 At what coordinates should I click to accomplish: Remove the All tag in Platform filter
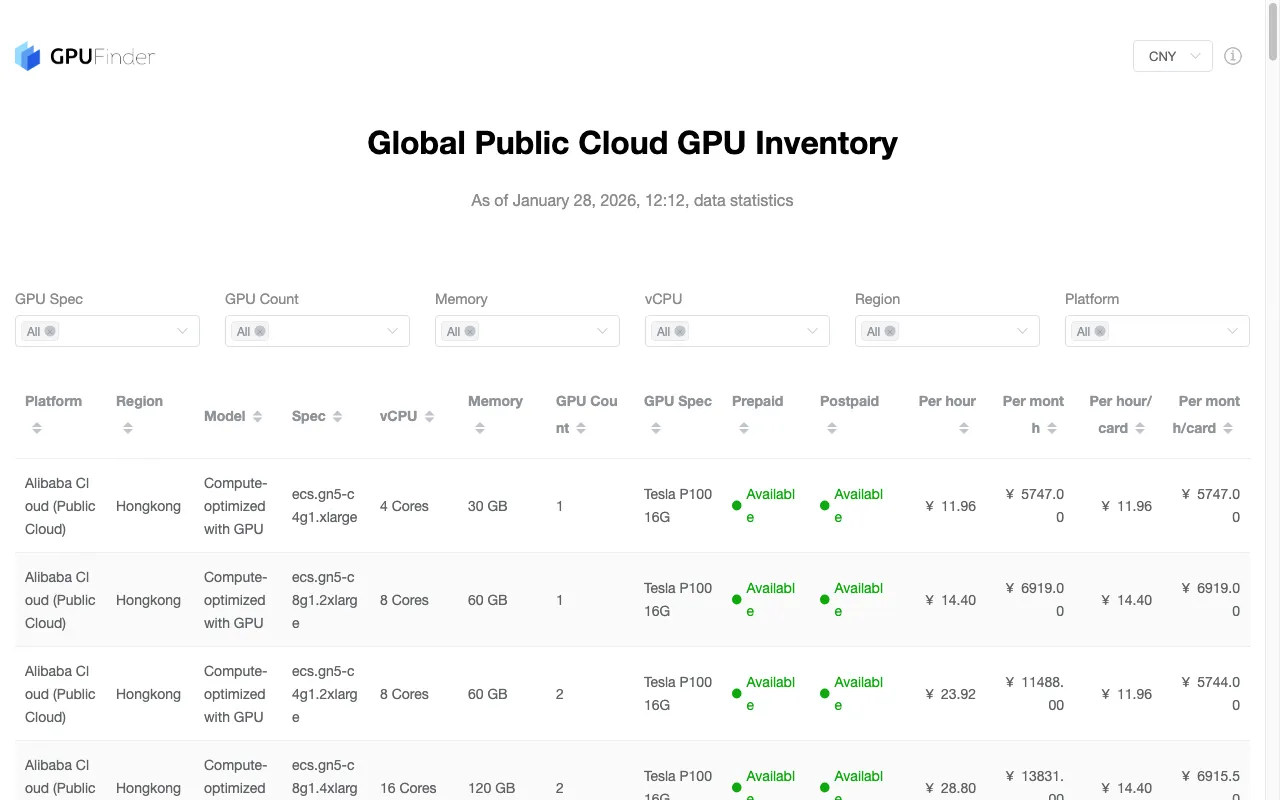click(x=1100, y=331)
